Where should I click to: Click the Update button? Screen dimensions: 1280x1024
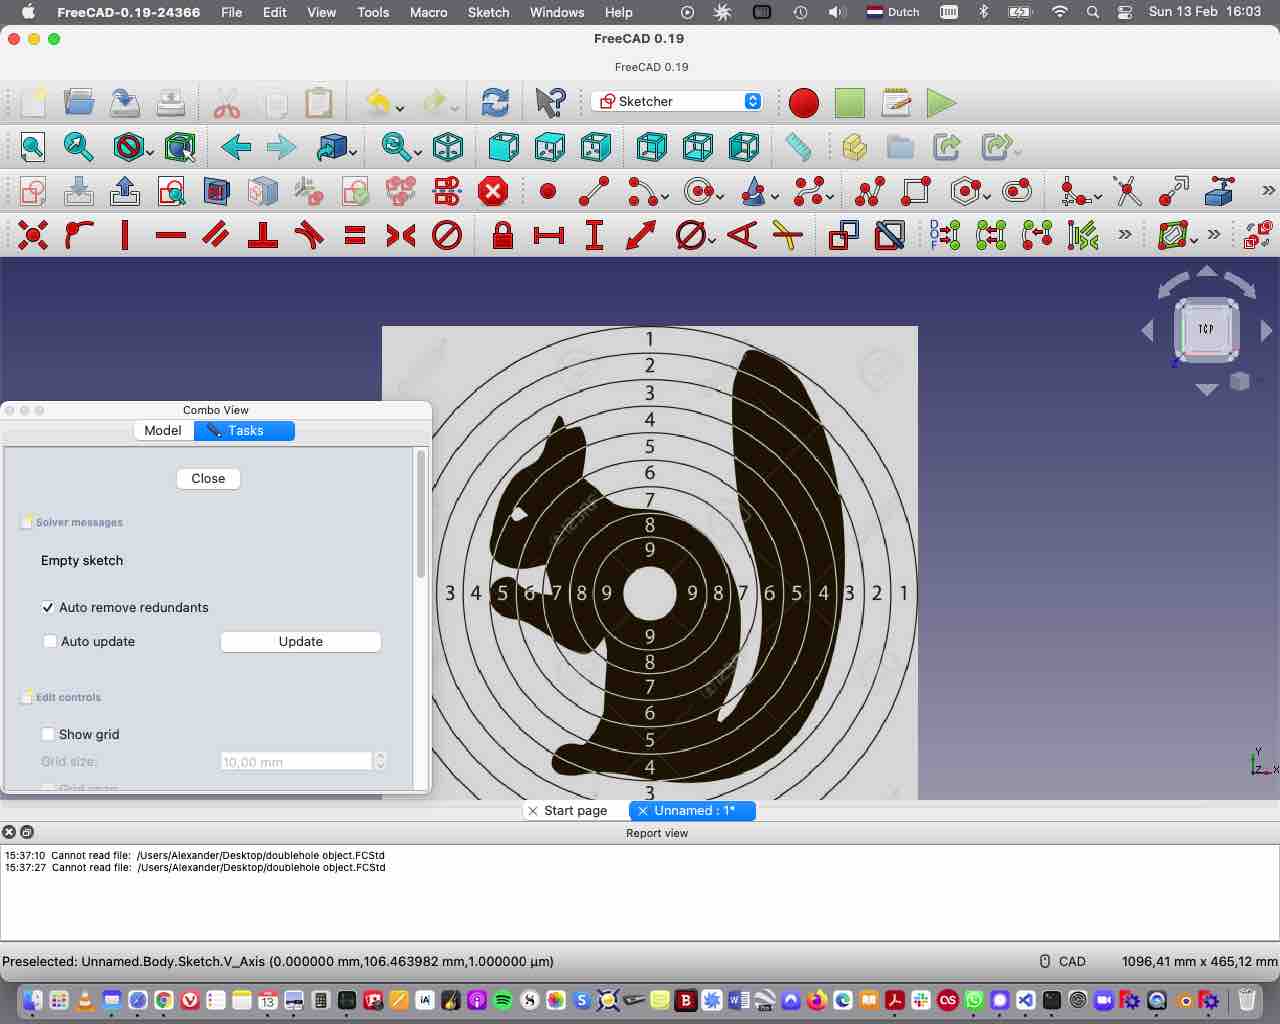point(301,641)
